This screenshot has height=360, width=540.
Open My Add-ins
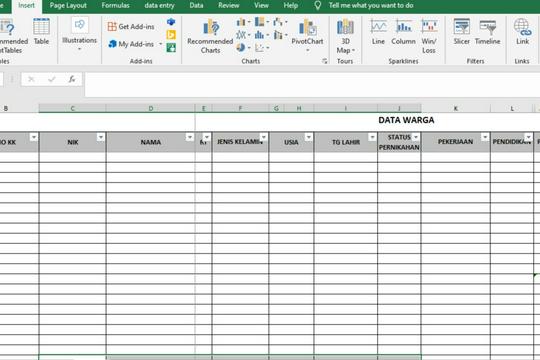click(131, 44)
